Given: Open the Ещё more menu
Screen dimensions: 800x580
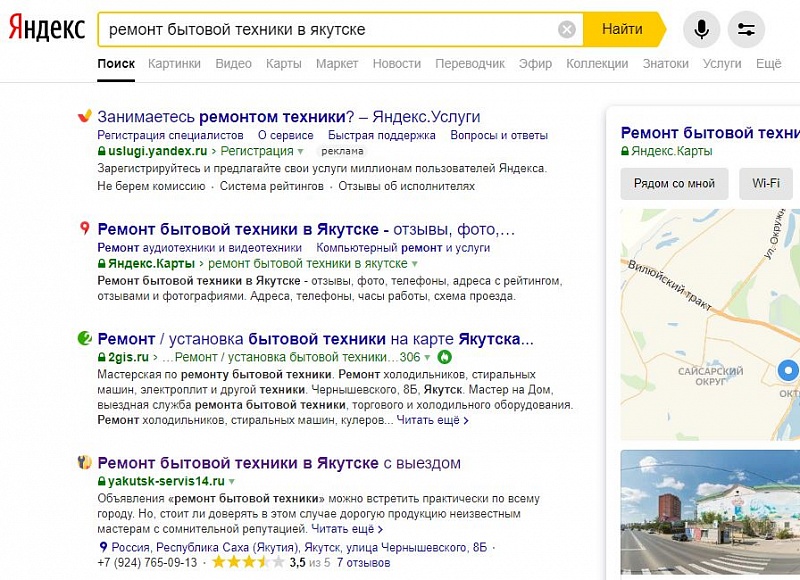Looking at the screenshot, I should point(768,64).
